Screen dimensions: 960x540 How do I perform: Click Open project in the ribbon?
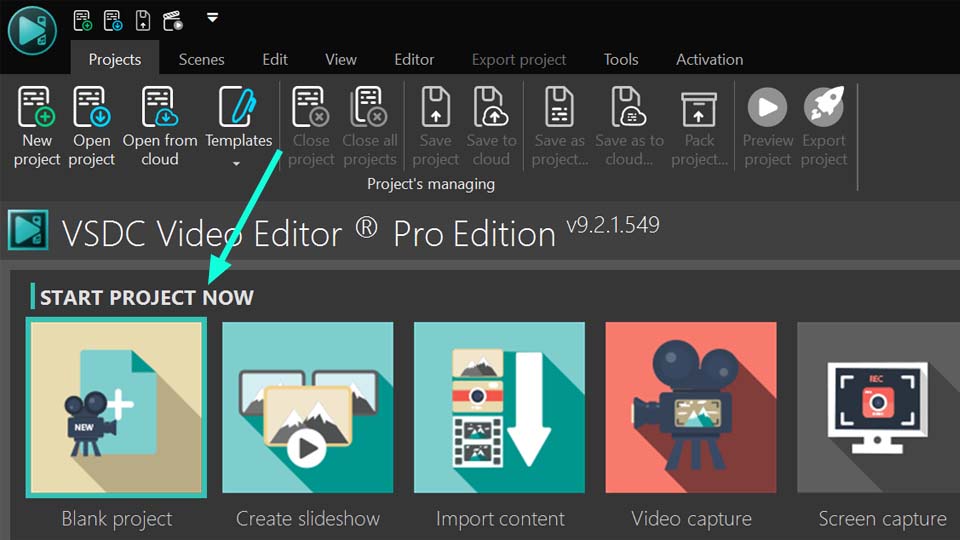[92, 126]
